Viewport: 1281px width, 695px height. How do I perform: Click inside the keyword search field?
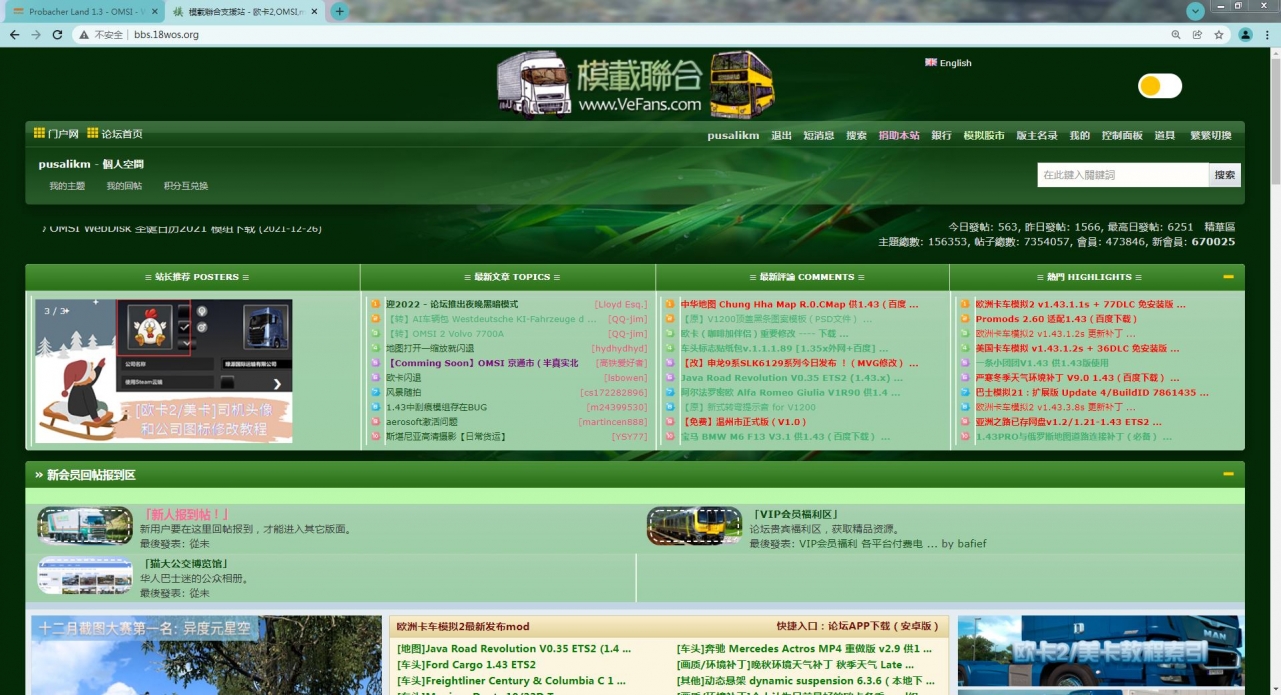[x=1123, y=175]
